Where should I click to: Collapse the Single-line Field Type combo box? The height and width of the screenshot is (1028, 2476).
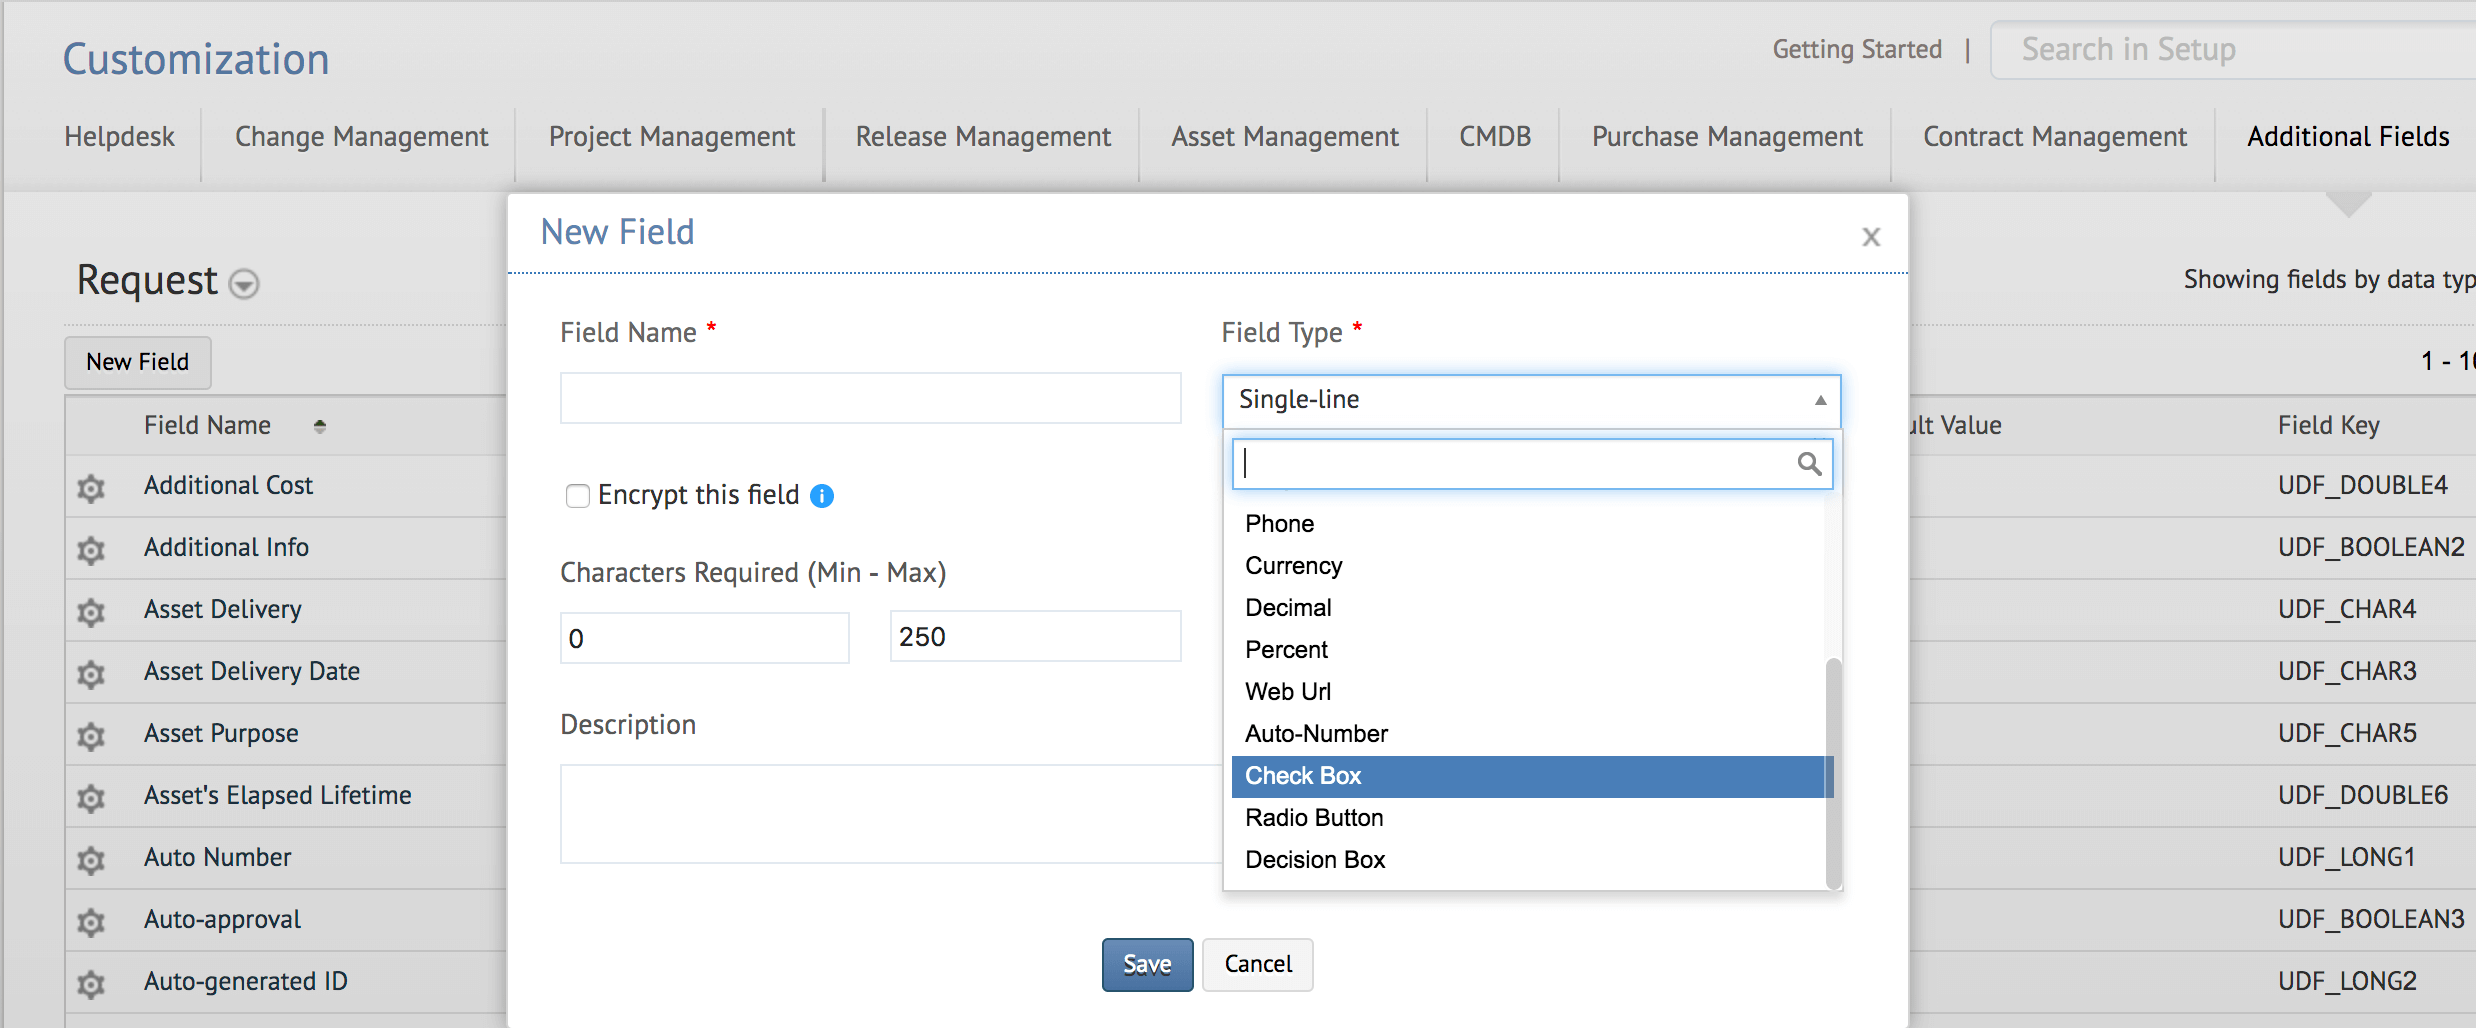click(x=1820, y=400)
